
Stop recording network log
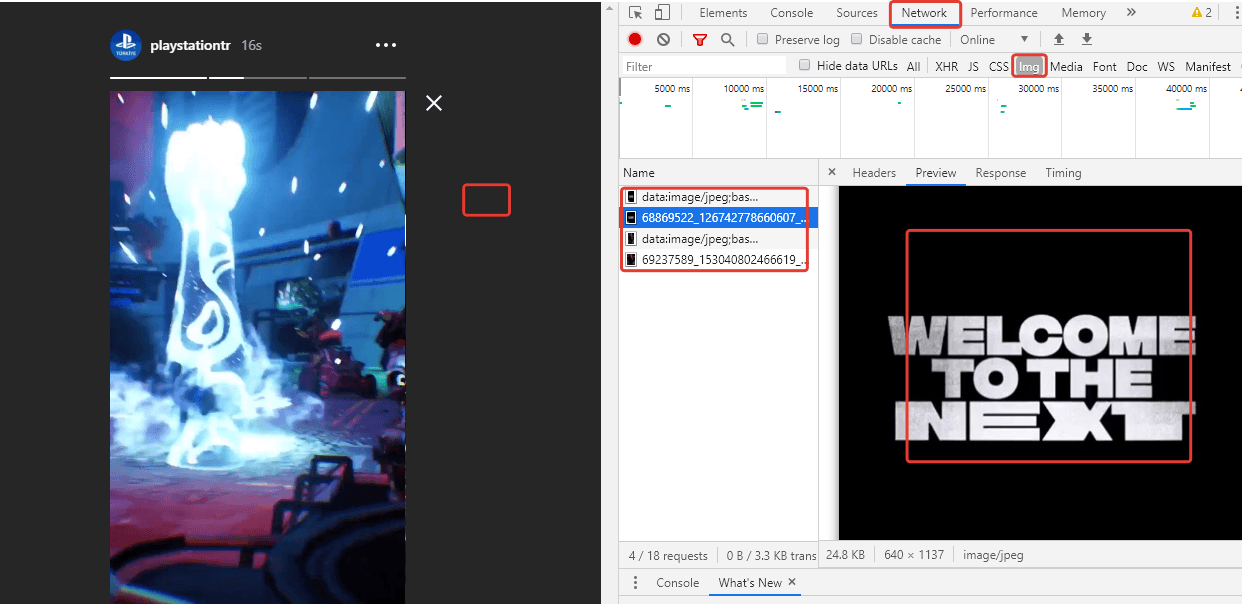click(x=635, y=39)
